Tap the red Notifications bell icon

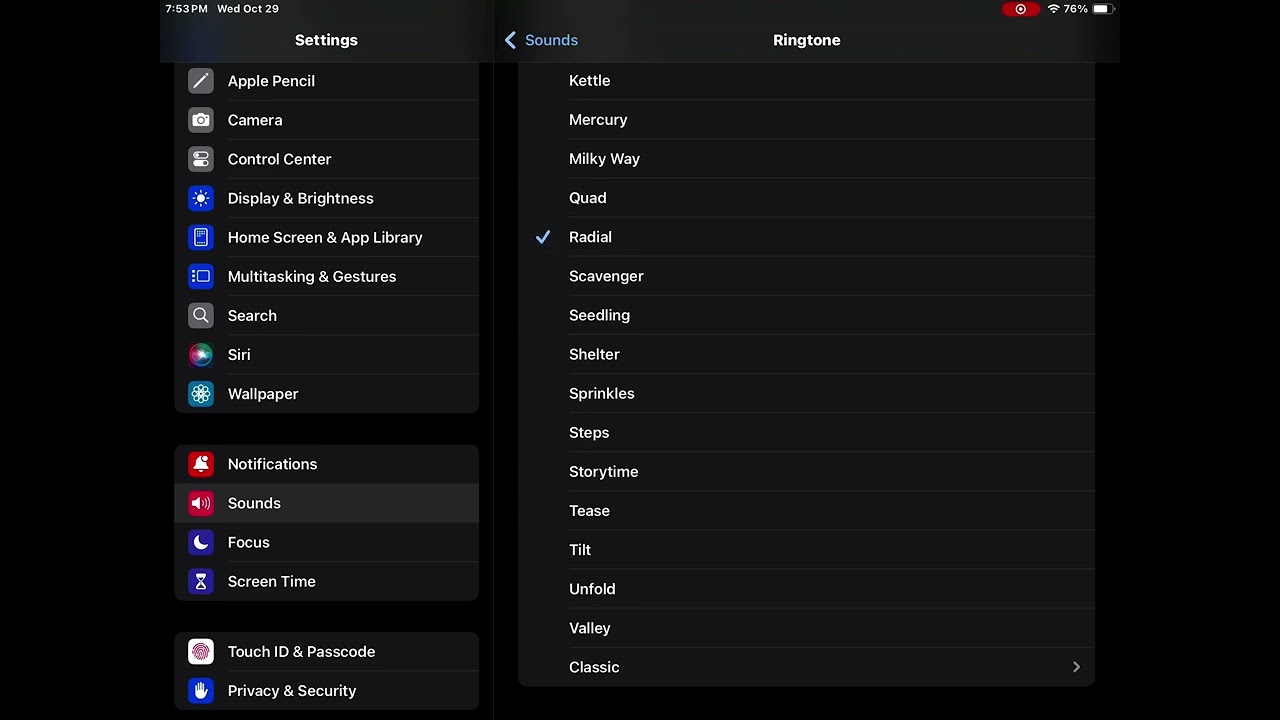click(x=201, y=464)
